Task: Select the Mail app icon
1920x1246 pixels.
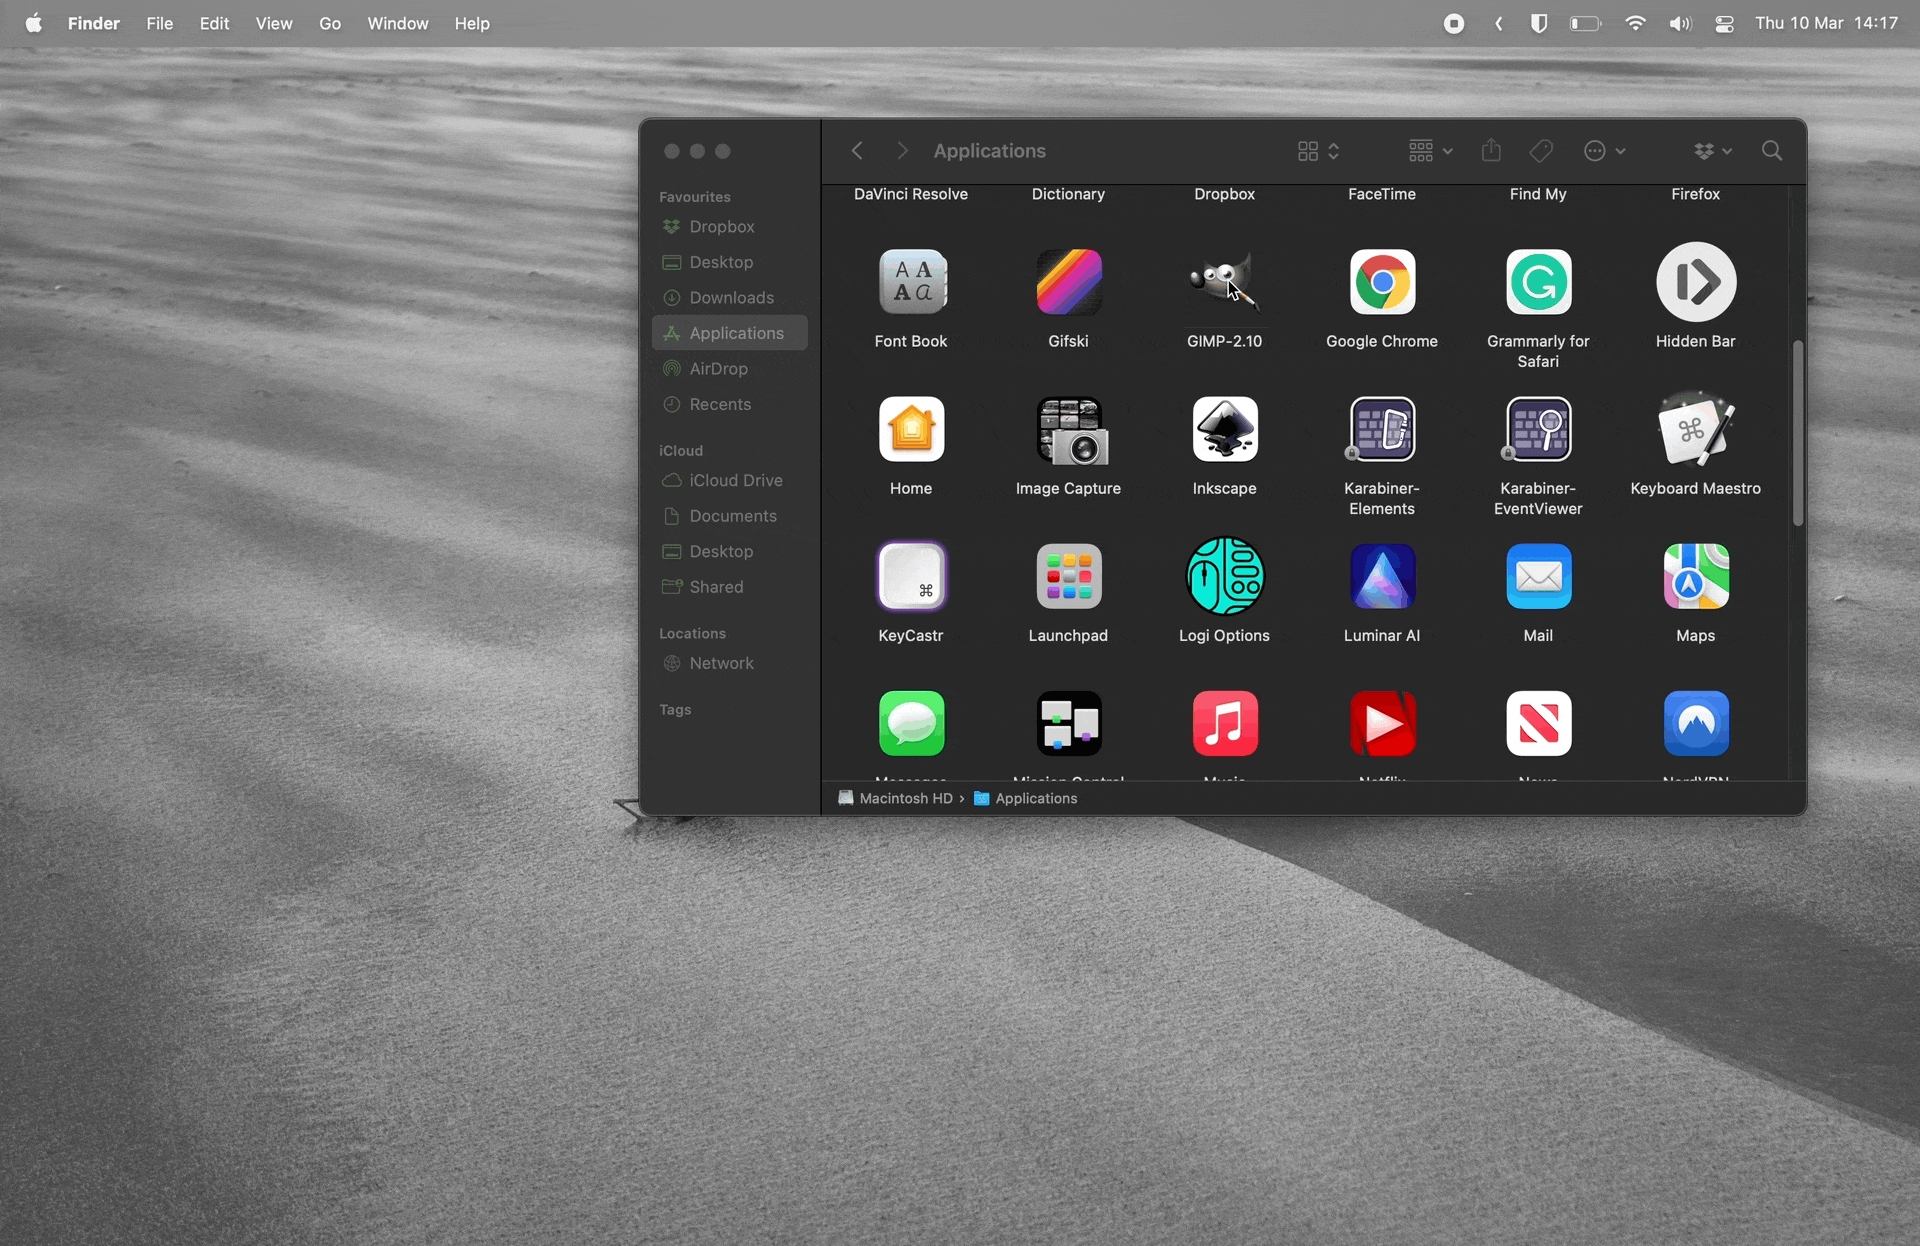Action: tap(1538, 576)
